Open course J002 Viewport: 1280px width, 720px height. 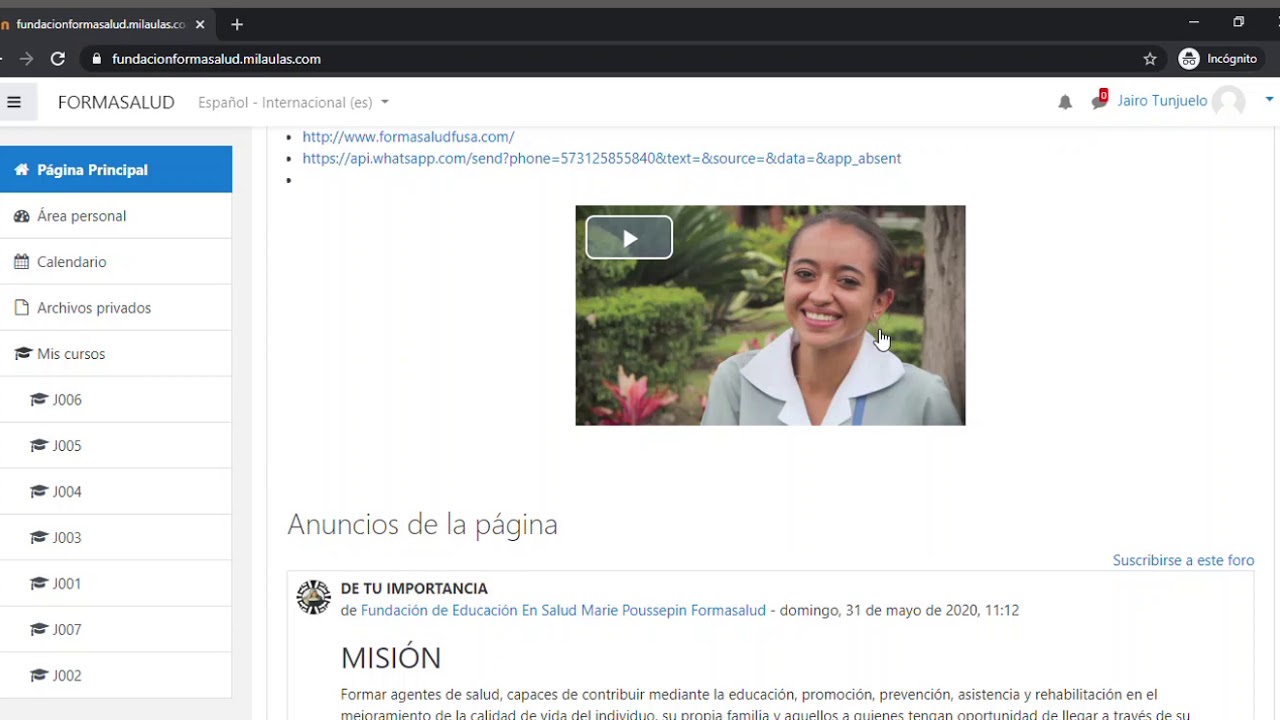tap(116, 676)
